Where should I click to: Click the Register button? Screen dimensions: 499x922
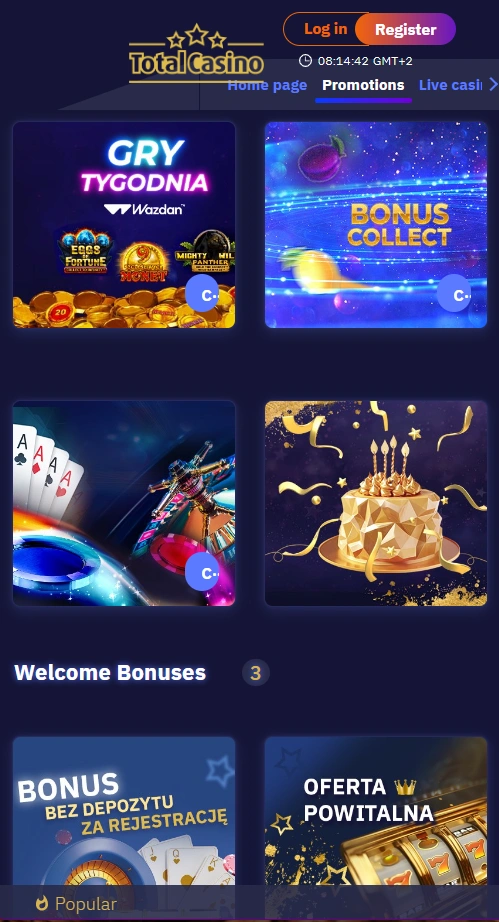click(406, 29)
